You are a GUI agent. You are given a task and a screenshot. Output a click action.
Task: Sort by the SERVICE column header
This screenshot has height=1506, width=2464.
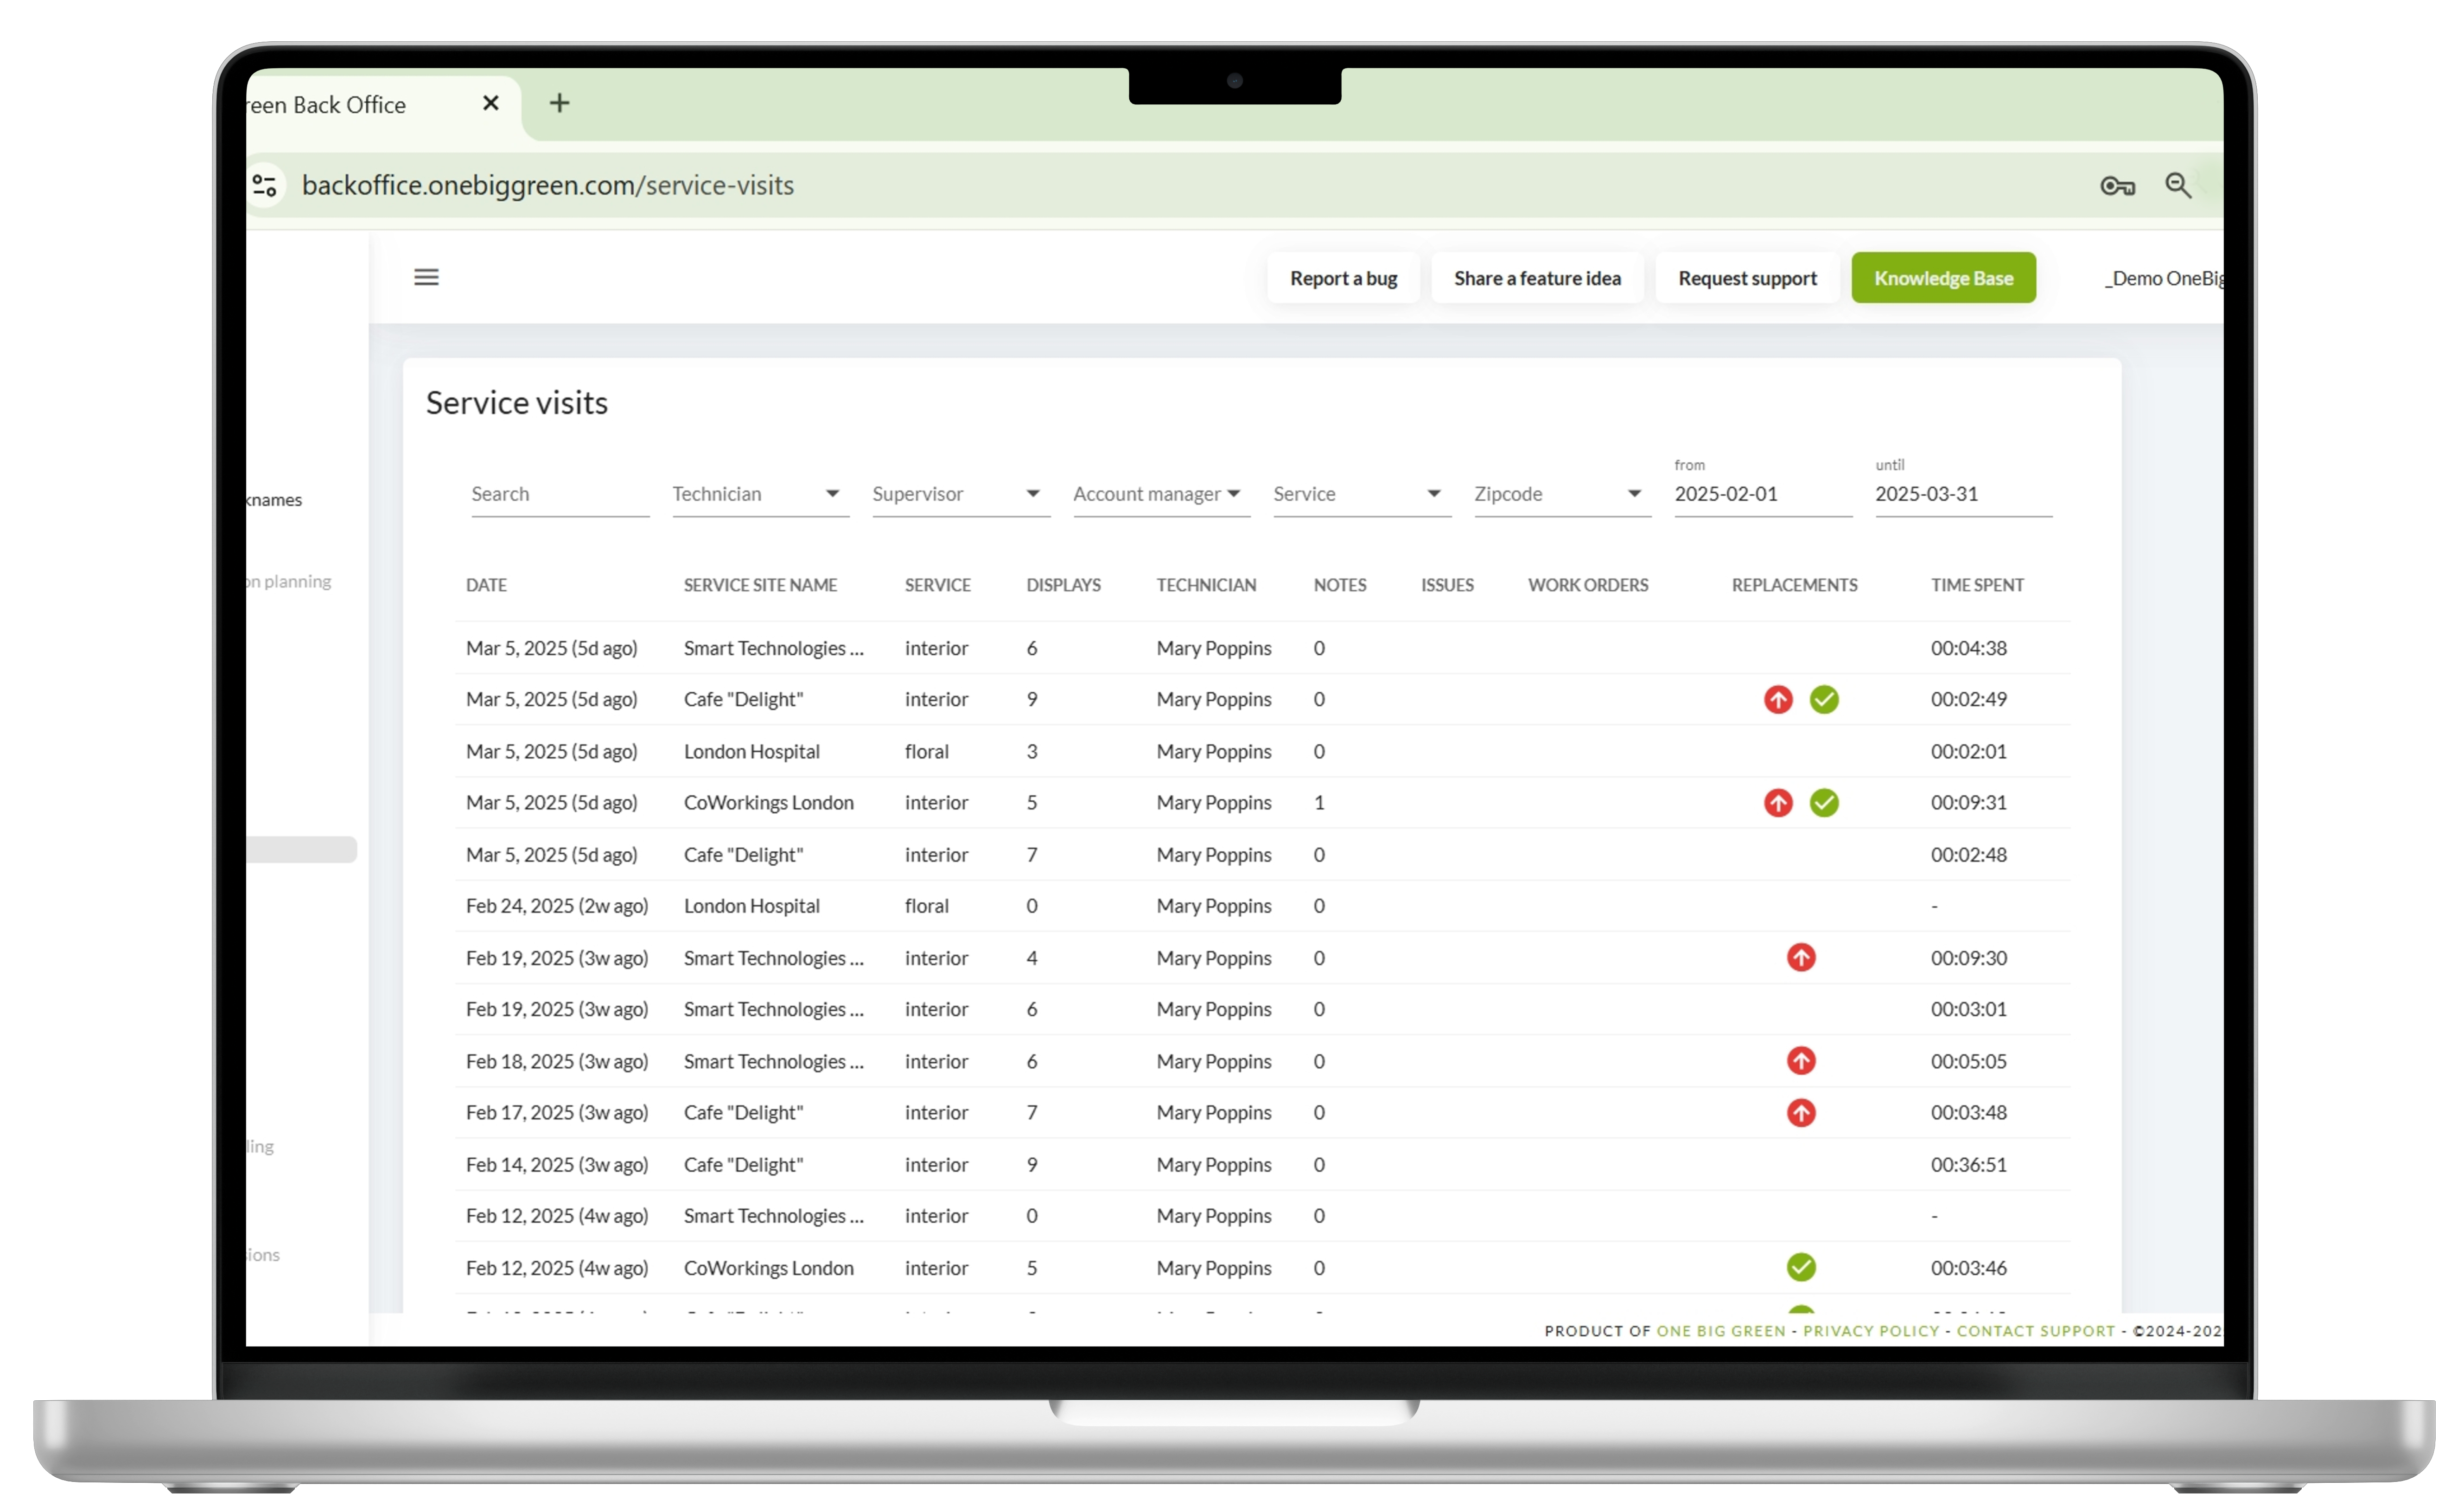tap(937, 585)
